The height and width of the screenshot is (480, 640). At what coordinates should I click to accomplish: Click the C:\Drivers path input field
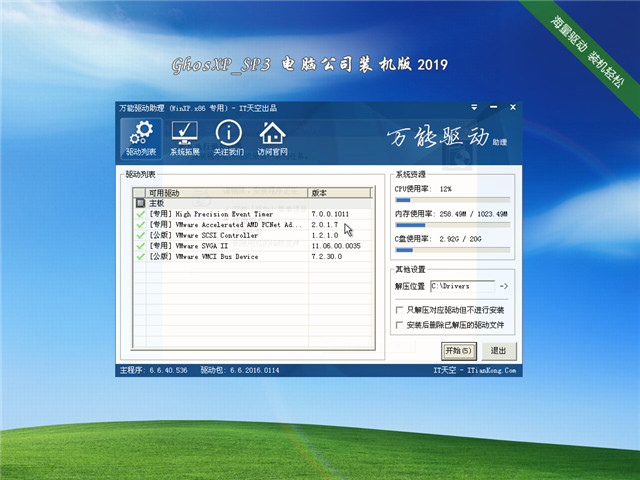tap(462, 286)
